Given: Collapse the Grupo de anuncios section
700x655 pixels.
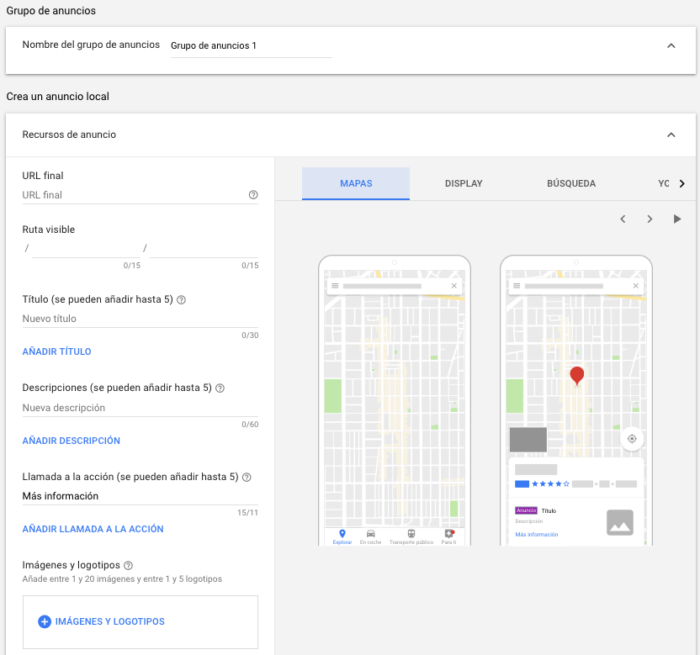Looking at the screenshot, I should 670,45.
